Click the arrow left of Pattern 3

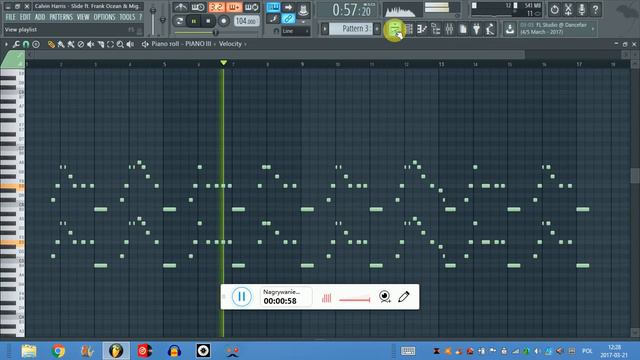coord(324,29)
